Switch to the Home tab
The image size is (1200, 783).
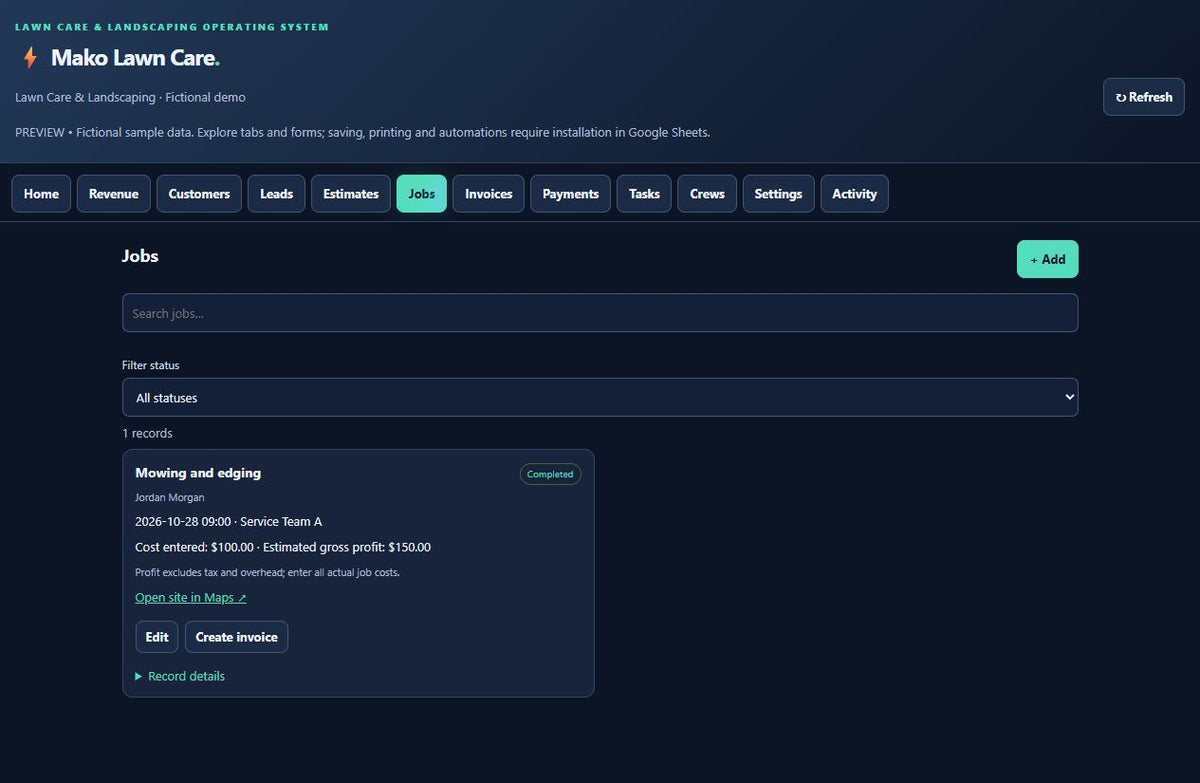point(41,194)
